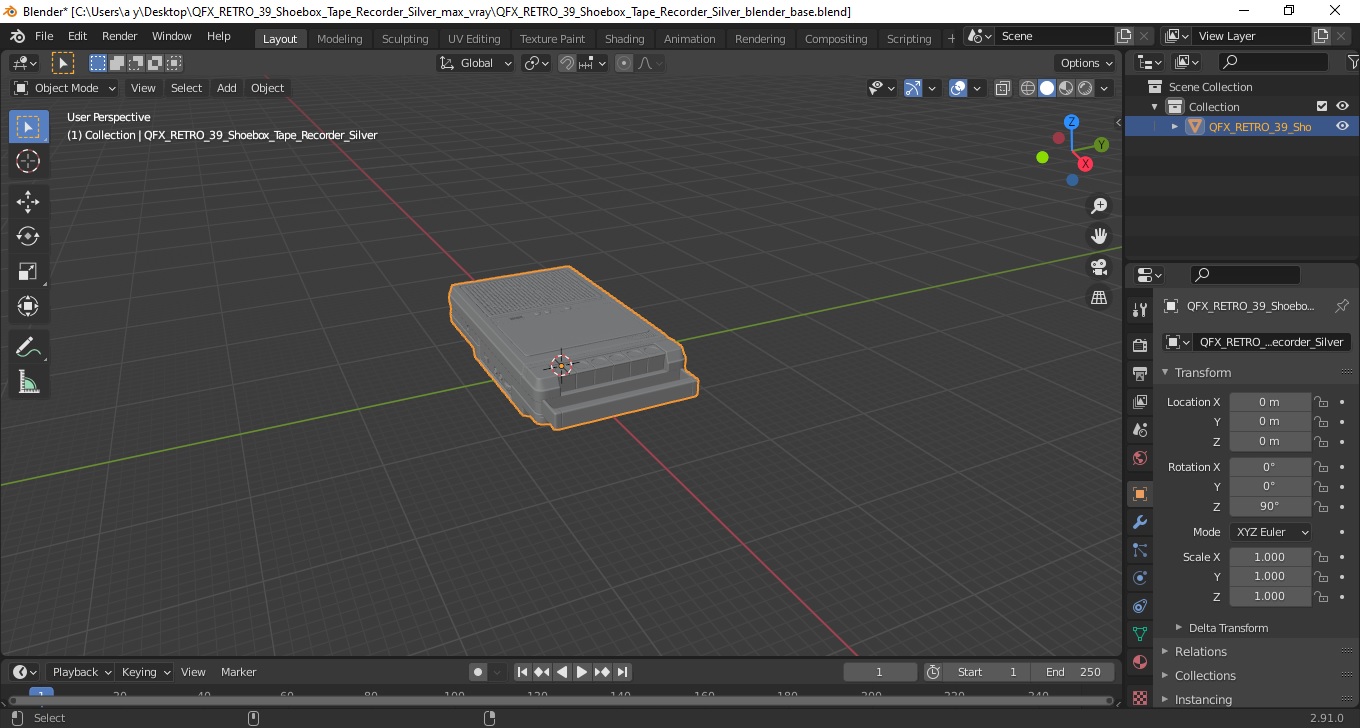Image resolution: width=1360 pixels, height=728 pixels.
Task: Activate the Scale tool
Action: click(28, 271)
